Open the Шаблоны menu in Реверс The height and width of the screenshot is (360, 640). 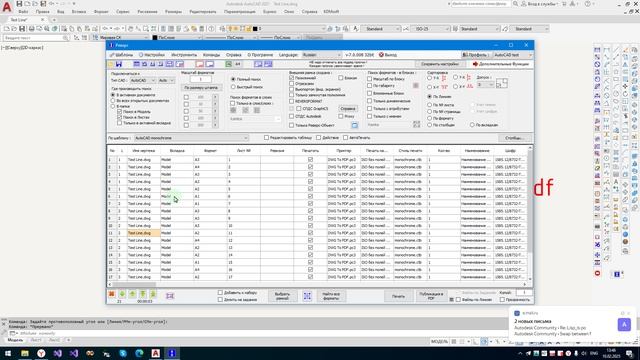coord(121,55)
